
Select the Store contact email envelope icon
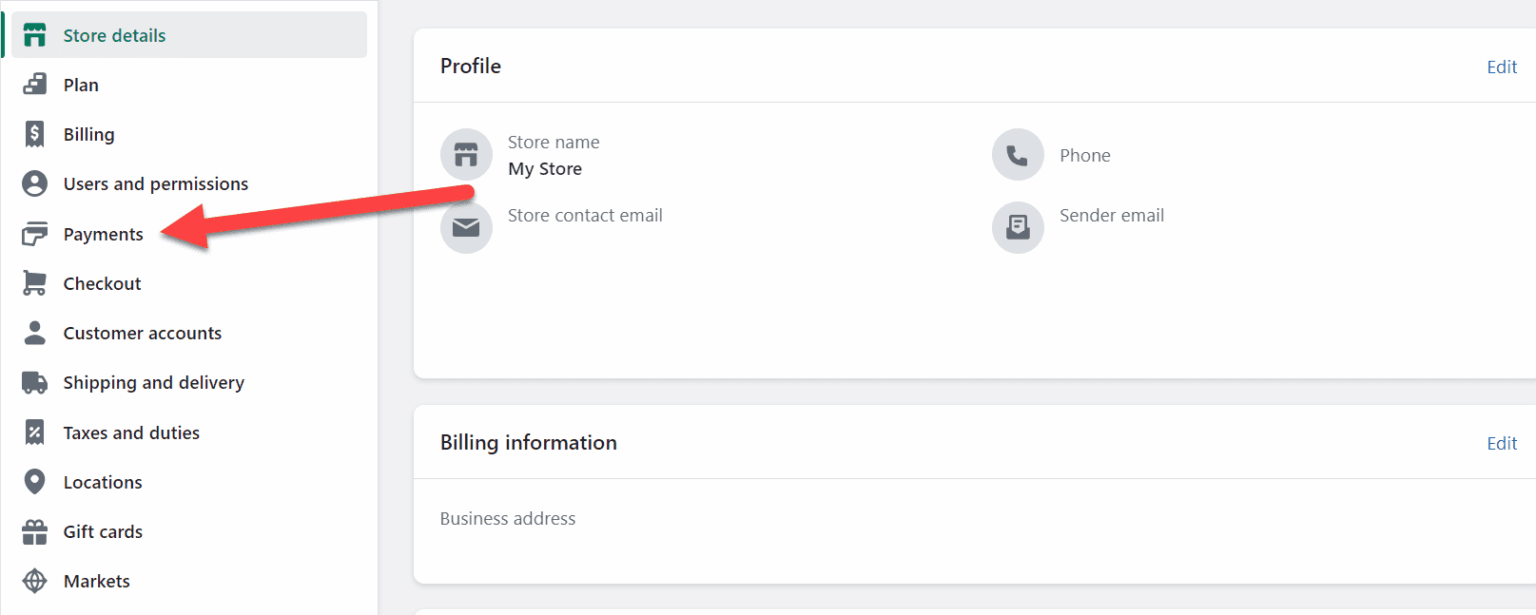tap(466, 227)
